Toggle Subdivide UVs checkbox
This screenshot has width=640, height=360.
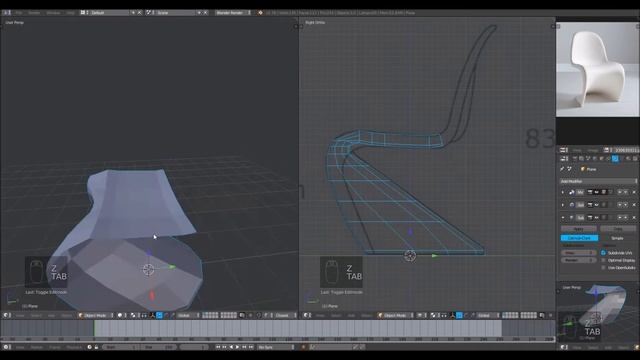coord(603,253)
